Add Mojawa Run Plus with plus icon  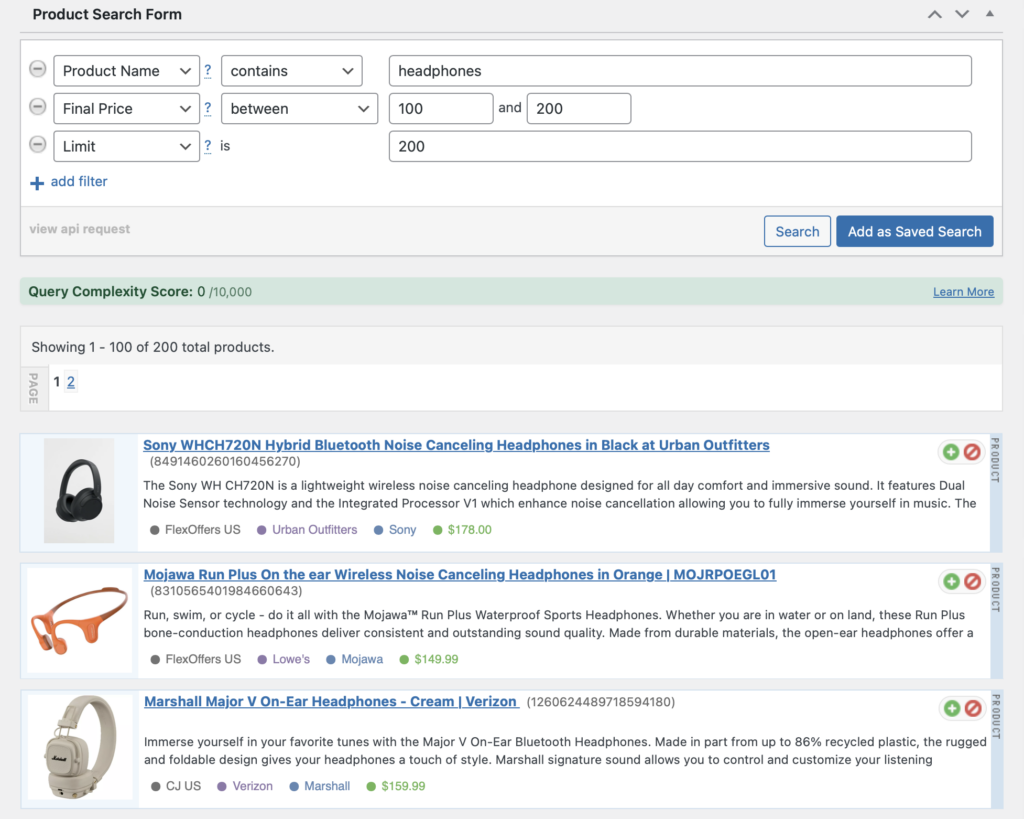[950, 581]
